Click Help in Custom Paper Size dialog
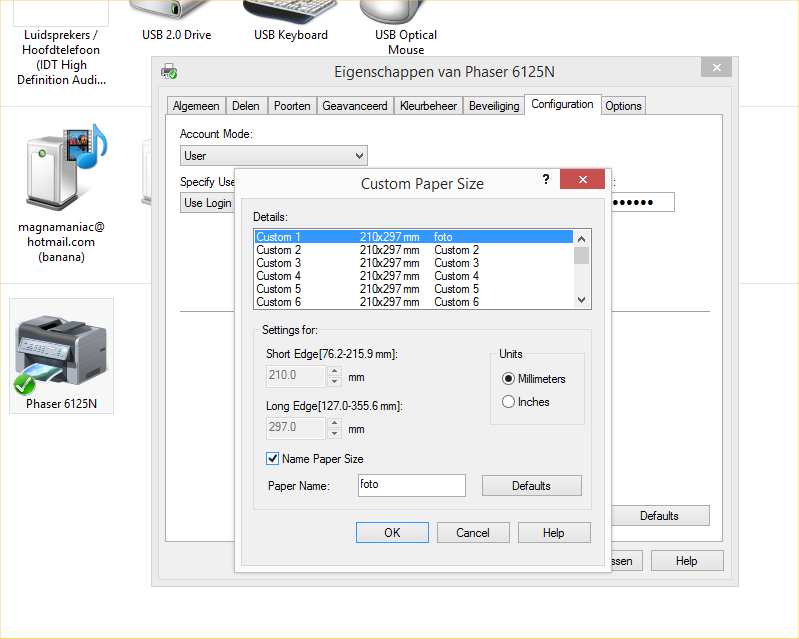Image resolution: width=799 pixels, height=639 pixels. point(554,532)
